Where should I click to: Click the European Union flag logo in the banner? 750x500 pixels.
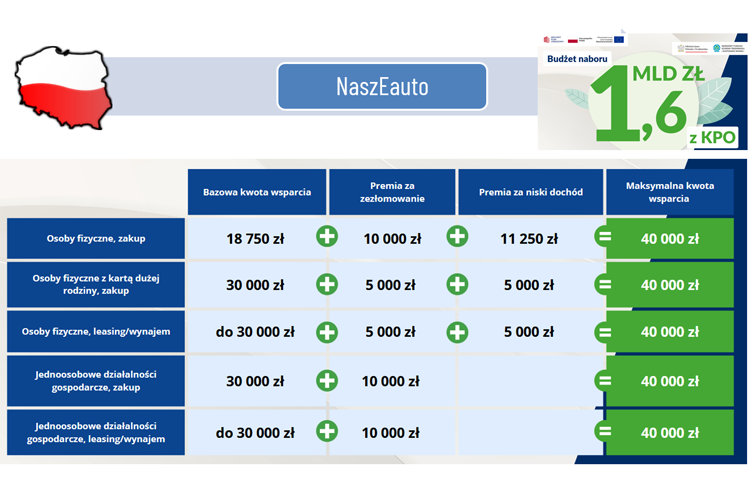coord(619,40)
